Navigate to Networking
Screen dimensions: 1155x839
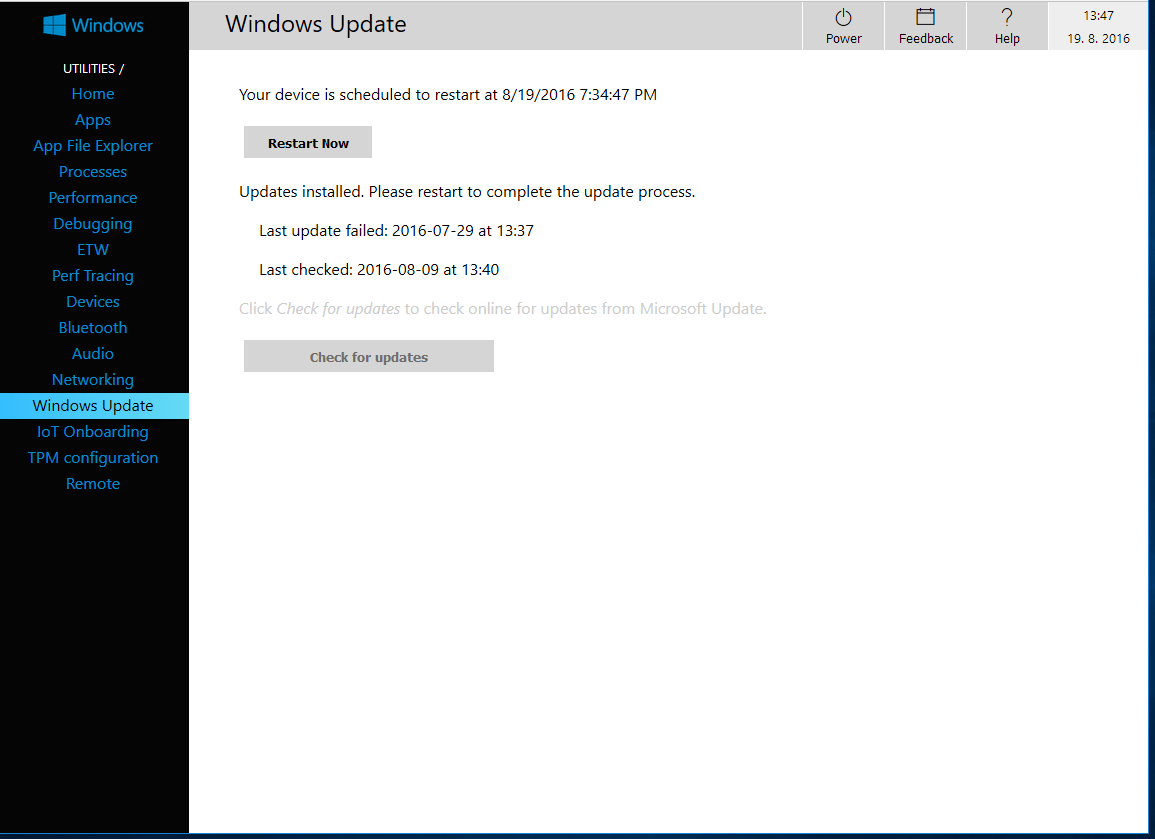(x=93, y=379)
